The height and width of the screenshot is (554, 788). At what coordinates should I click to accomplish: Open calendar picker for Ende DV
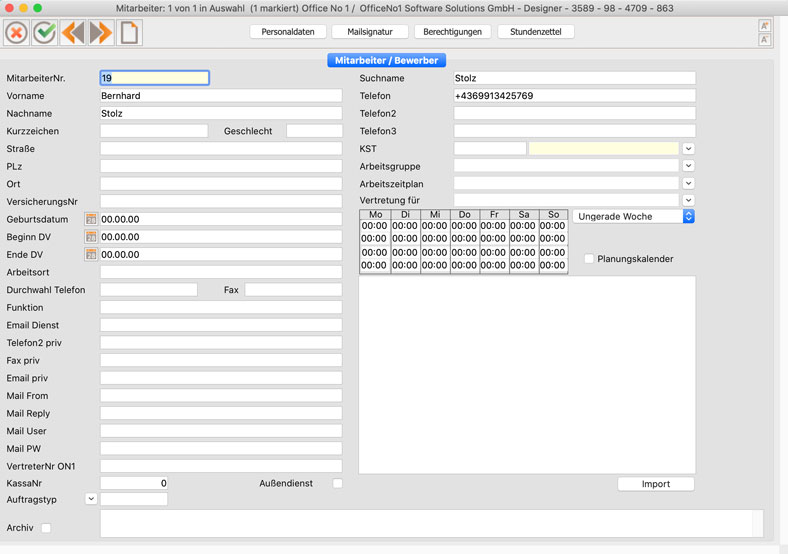coord(90,254)
